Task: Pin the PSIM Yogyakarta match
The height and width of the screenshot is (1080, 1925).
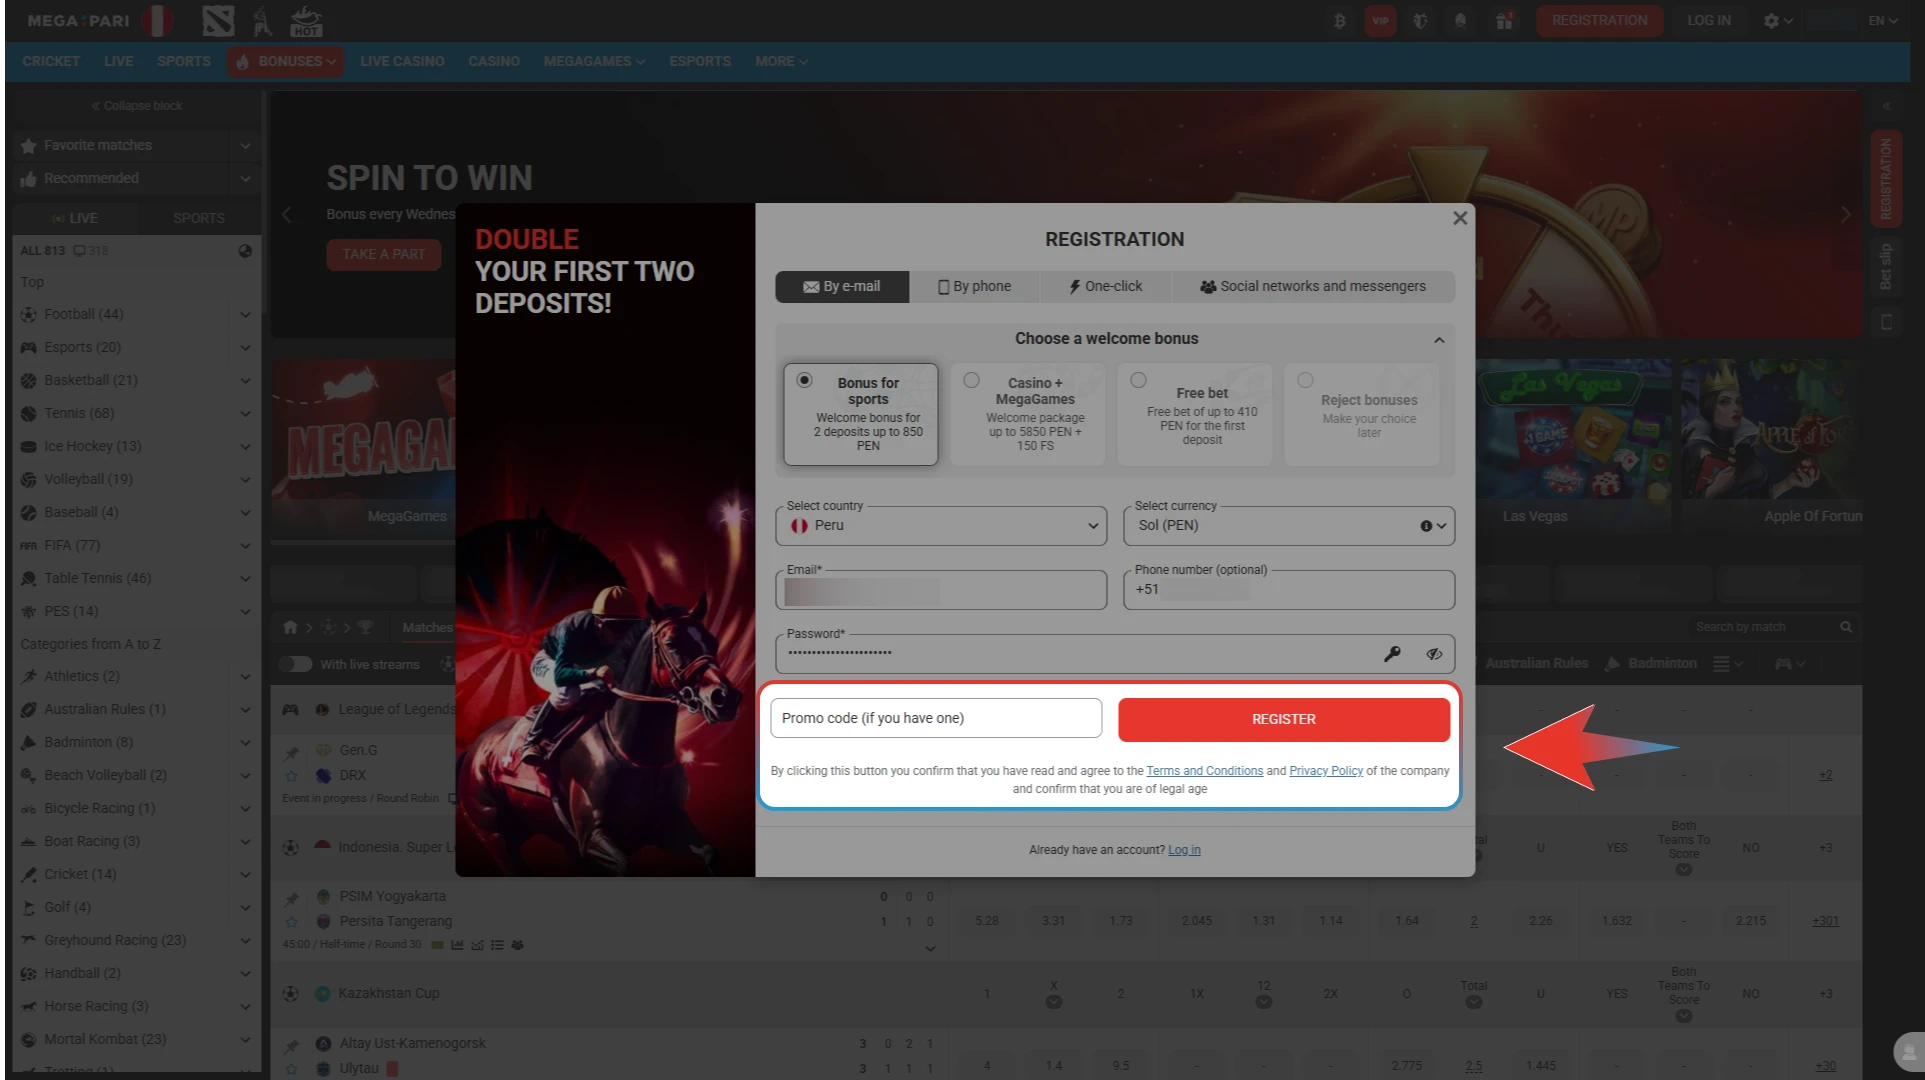Action: pyautogui.click(x=291, y=899)
